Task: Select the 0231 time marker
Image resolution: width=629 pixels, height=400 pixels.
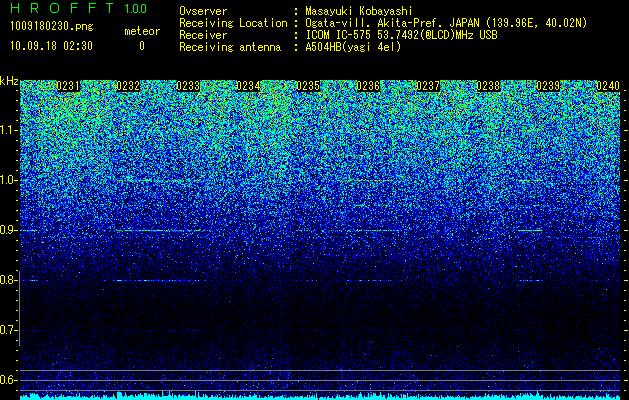Action: click(68, 86)
